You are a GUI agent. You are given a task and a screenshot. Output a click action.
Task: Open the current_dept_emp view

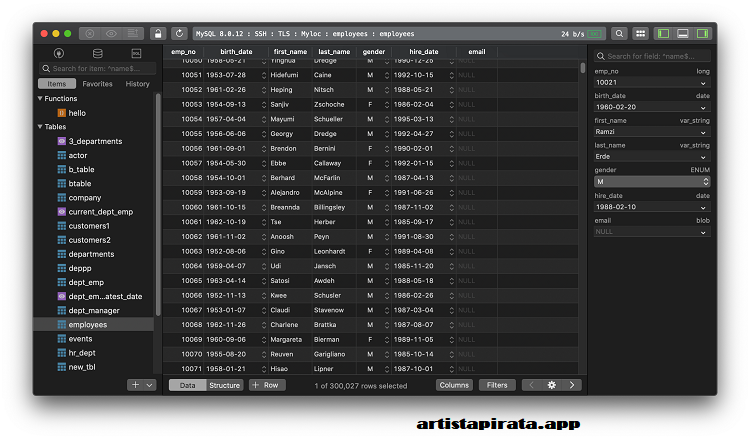pyautogui.click(x=100, y=212)
